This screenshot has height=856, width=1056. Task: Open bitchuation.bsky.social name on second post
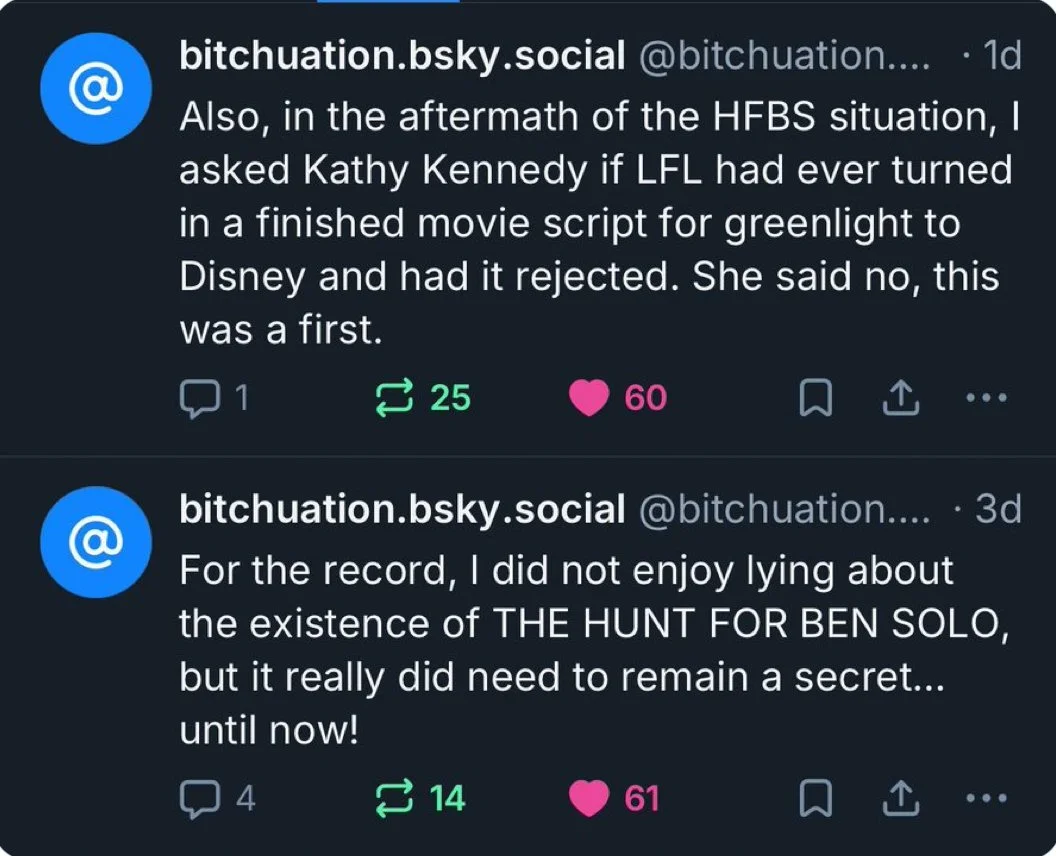[x=401, y=510]
